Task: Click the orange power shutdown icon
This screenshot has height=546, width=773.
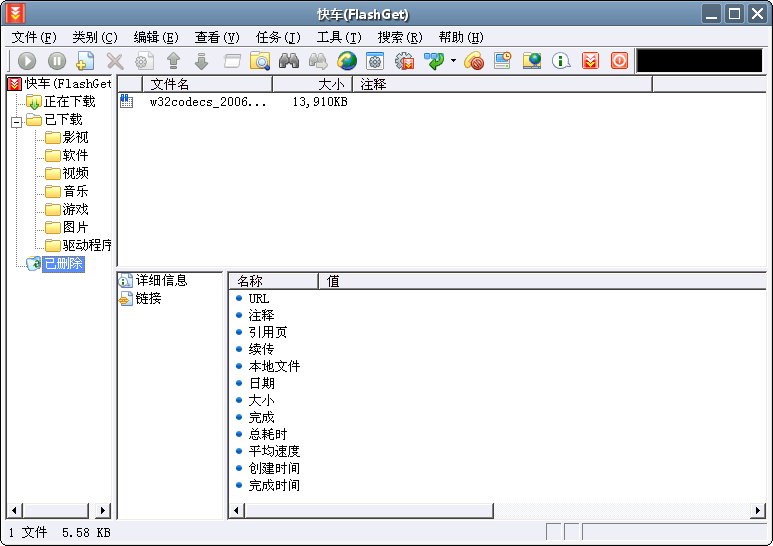Action: 619,61
